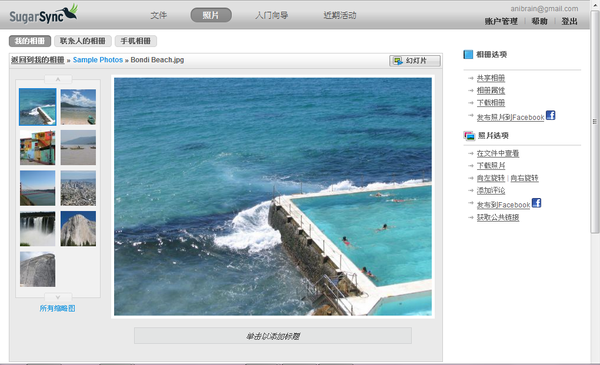Start the 幻灯片 slideshow
600x365 pixels.
tap(415, 60)
